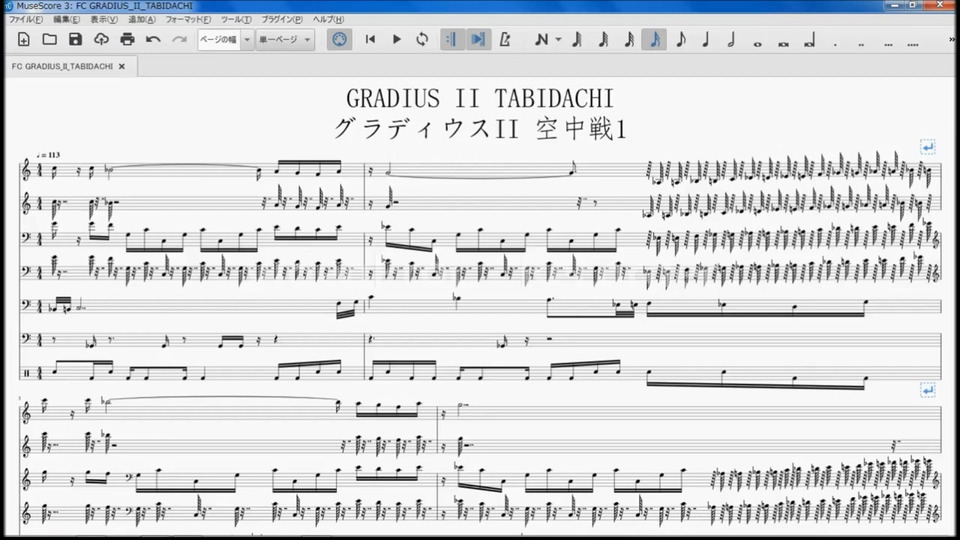Toggle play repeats button
The height and width of the screenshot is (540, 960).
point(452,40)
